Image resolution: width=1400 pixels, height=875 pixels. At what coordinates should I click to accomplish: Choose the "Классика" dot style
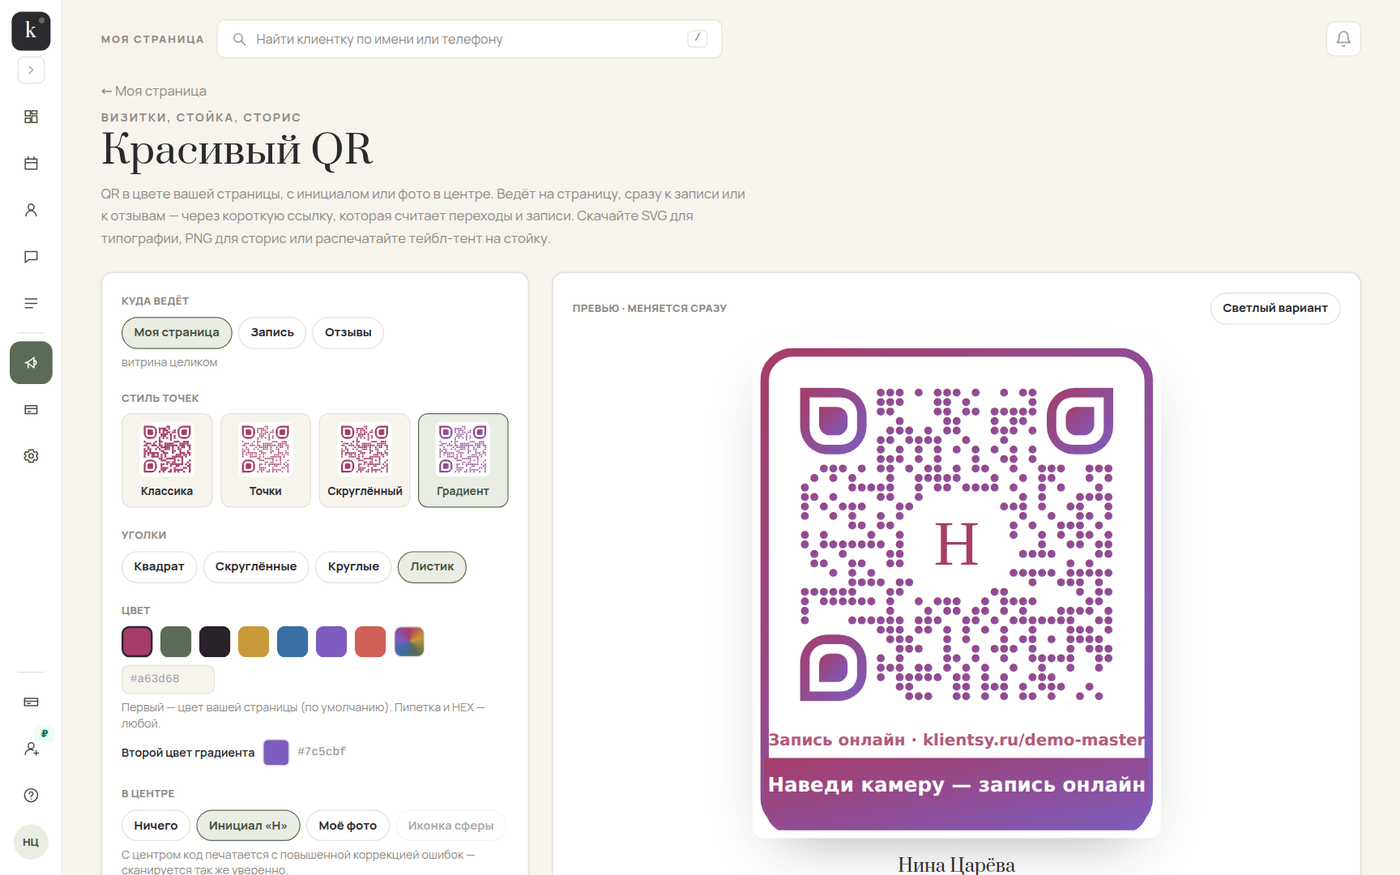tap(167, 460)
